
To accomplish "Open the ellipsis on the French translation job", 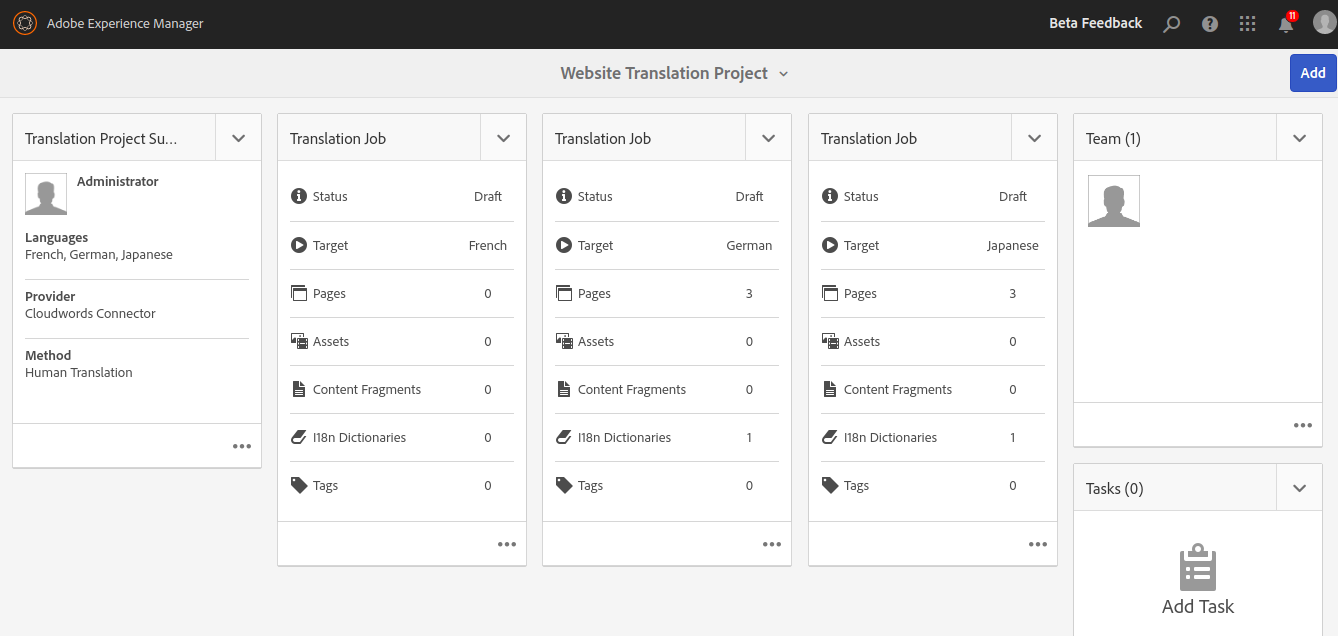I will pyautogui.click(x=507, y=544).
